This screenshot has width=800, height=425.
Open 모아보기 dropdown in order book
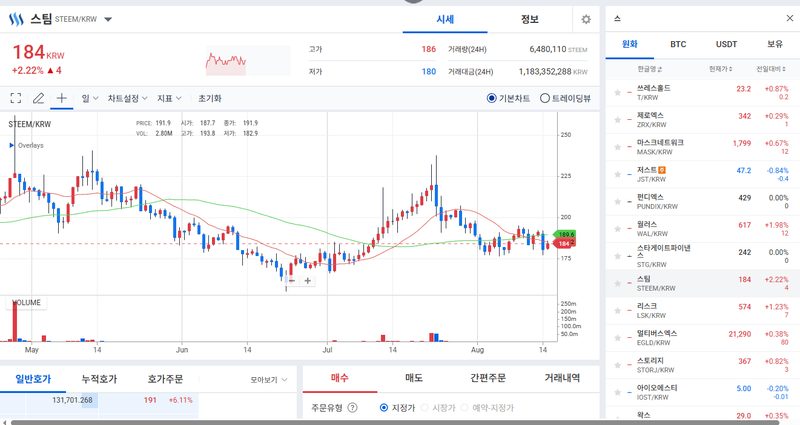pos(268,380)
